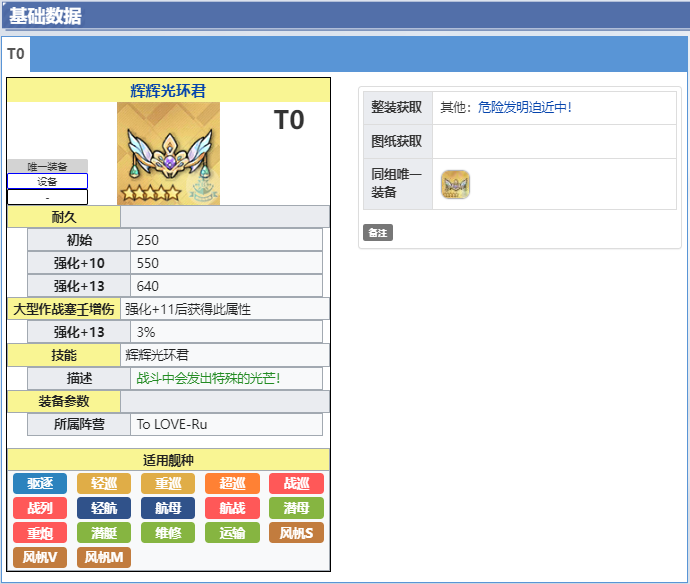Select the 驱逐 ship type tag
690x584 pixels.
40,484
